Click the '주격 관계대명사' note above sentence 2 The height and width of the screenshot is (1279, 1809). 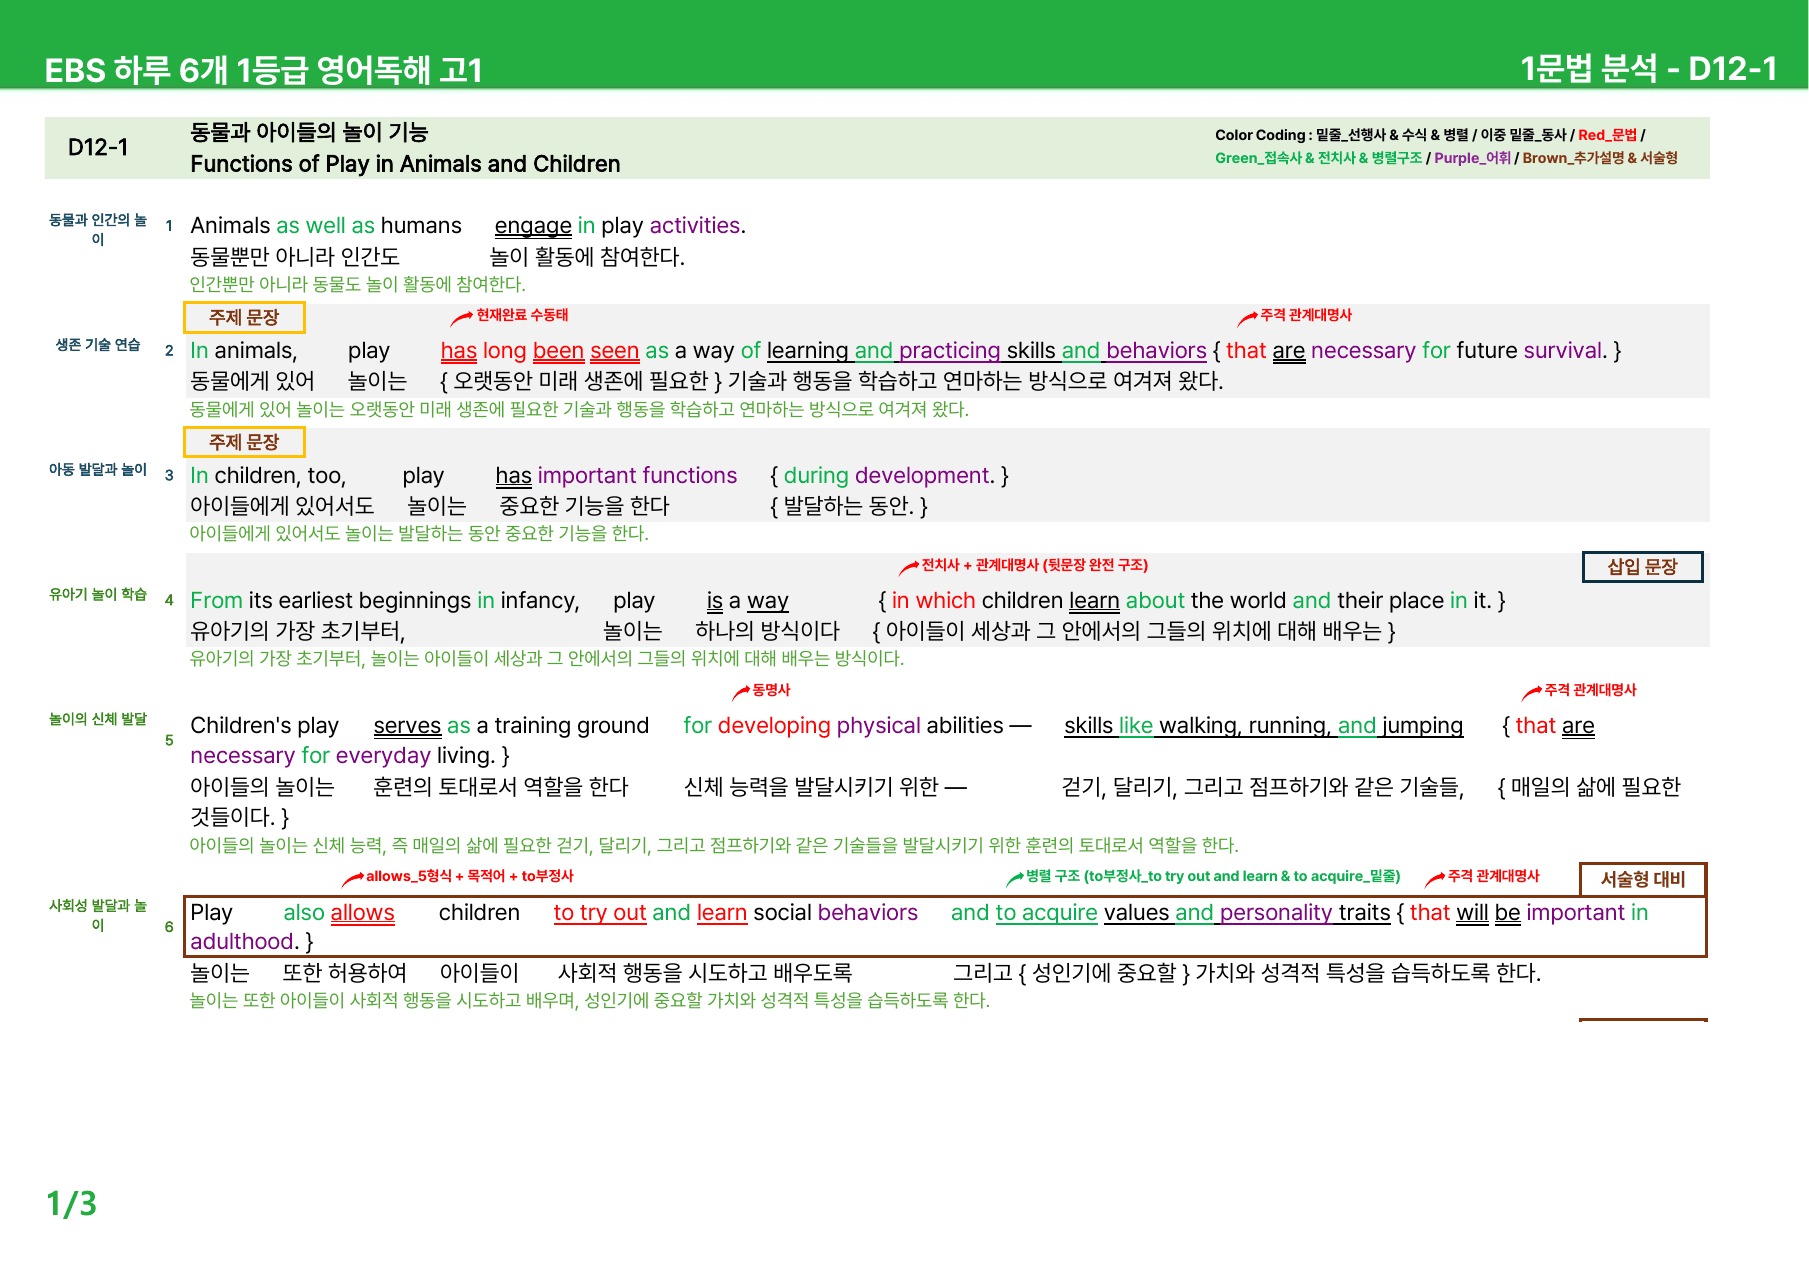click(1306, 315)
